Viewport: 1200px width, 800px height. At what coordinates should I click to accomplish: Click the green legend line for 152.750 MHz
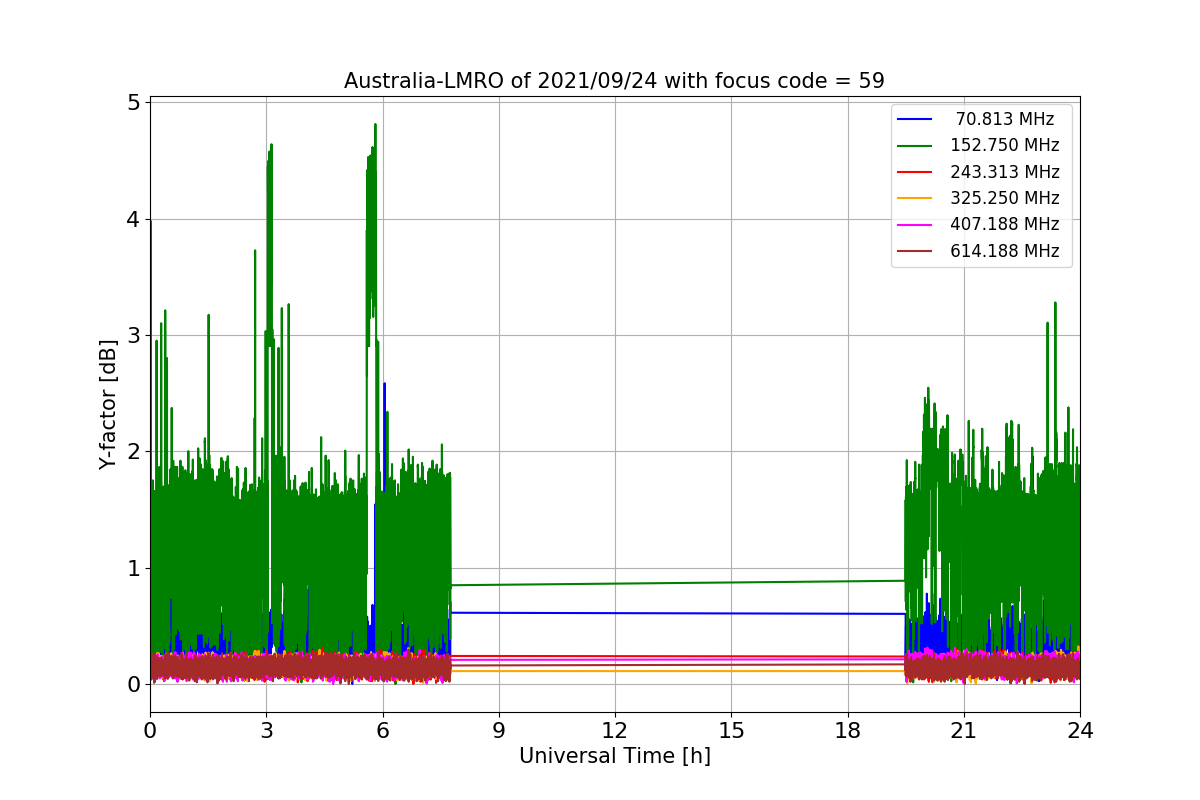click(x=915, y=146)
